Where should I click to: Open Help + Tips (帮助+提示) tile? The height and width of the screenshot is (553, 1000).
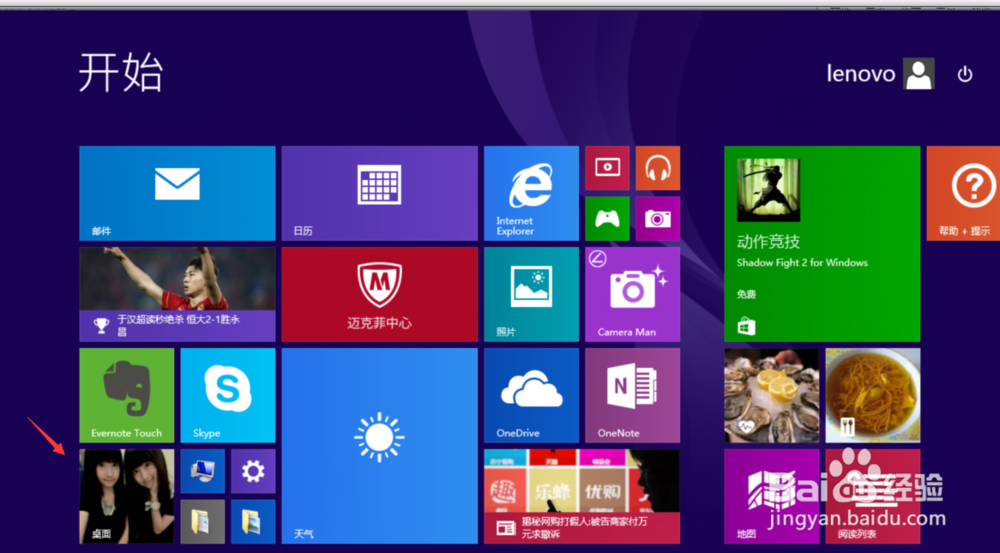pyautogui.click(x=963, y=193)
